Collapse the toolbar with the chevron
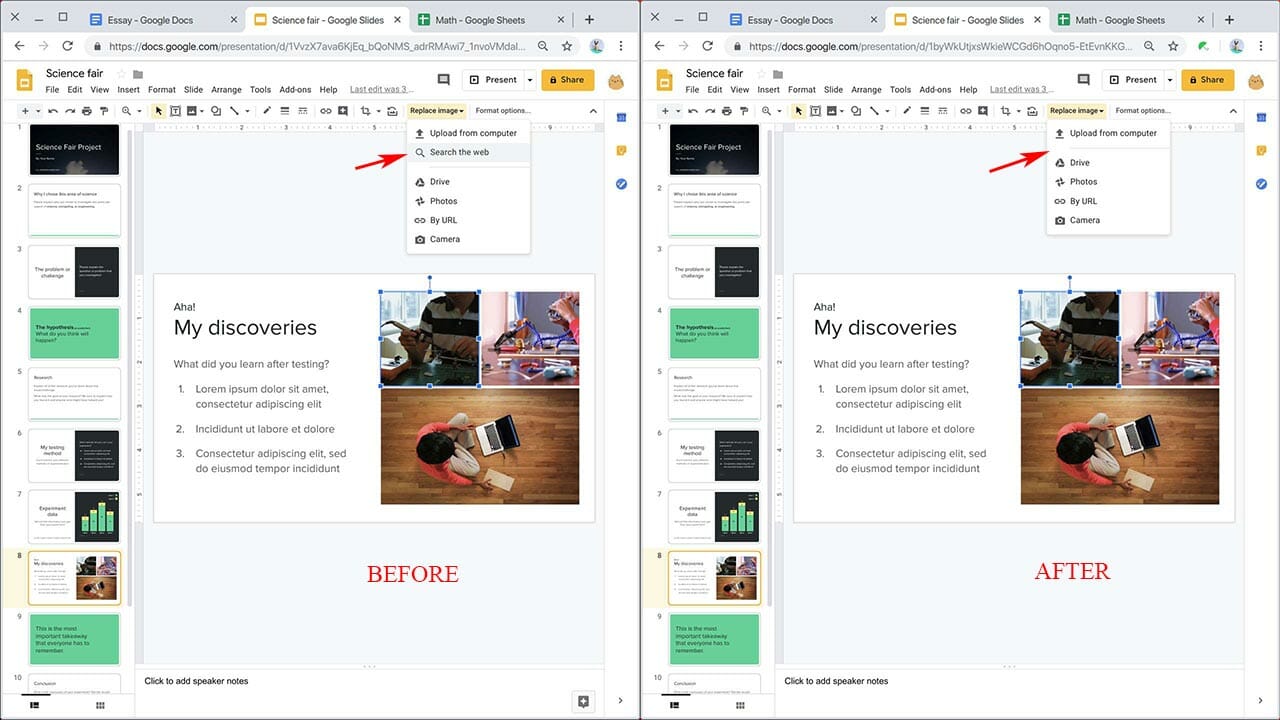Screen dimensions: 1280x720 594,111
